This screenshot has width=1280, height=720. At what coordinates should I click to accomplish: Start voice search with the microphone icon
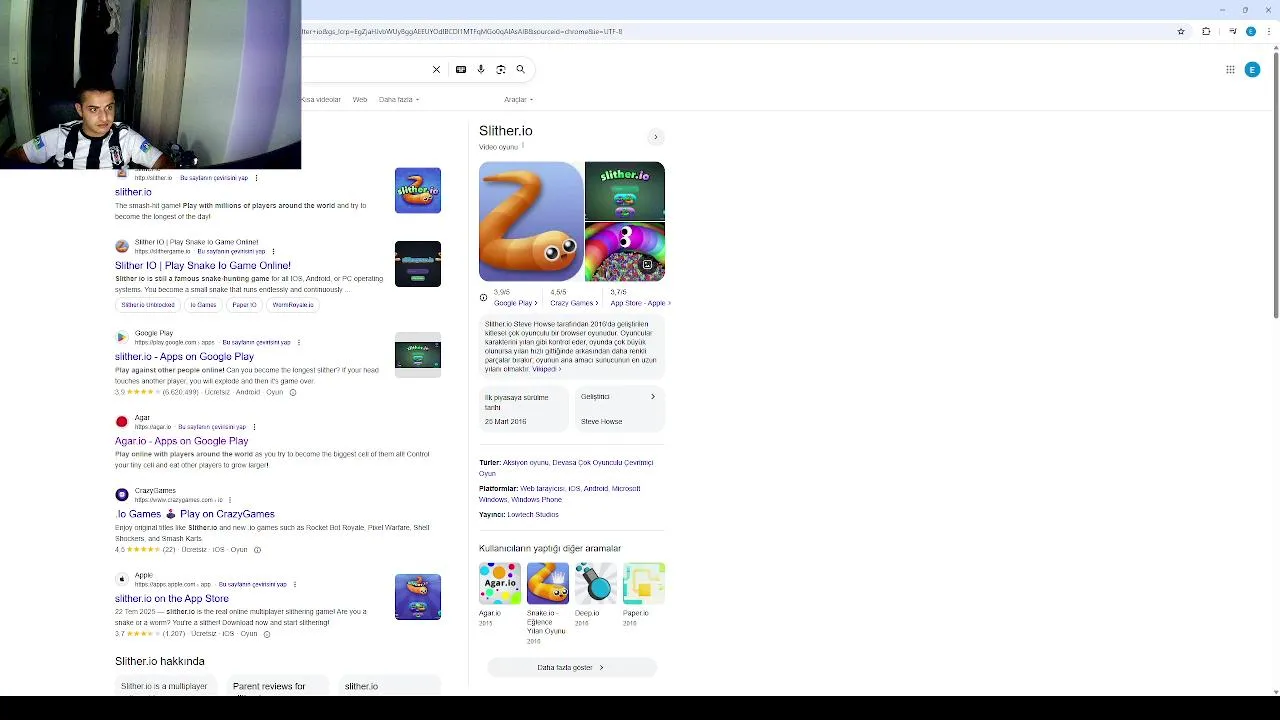point(481,69)
